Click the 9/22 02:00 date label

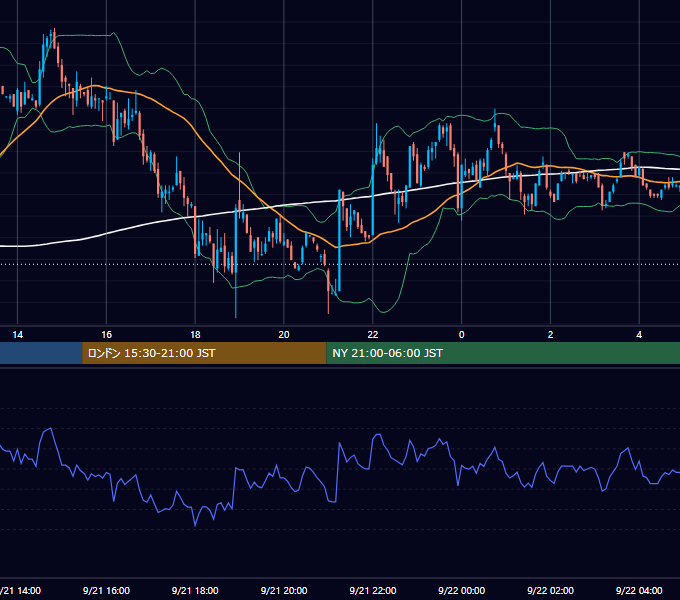pos(550,590)
